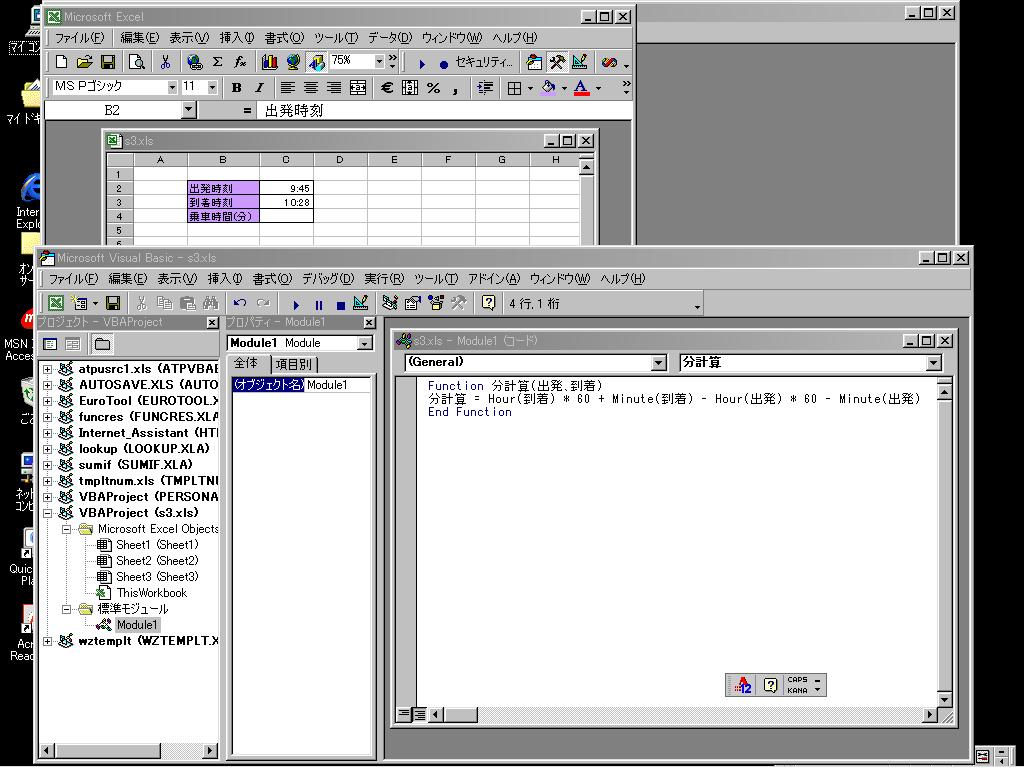Open the Paste Function fx icon

coord(240,62)
